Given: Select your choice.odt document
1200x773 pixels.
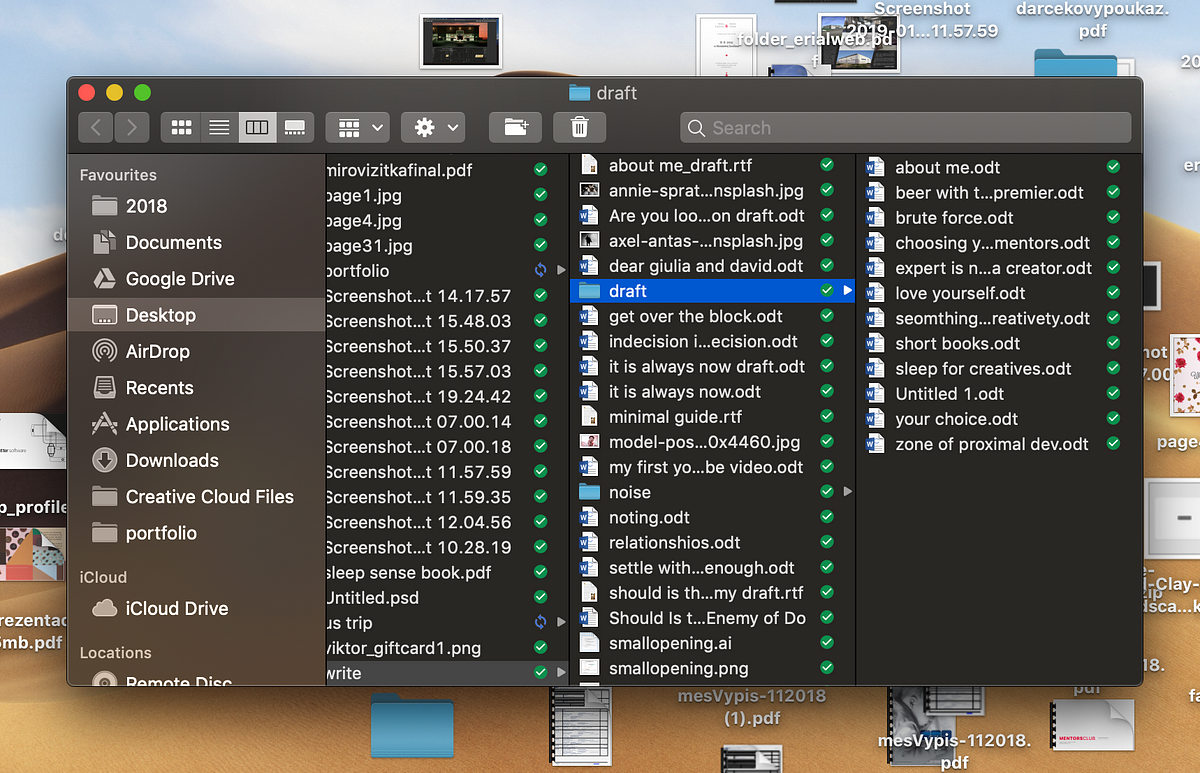Looking at the screenshot, I should [x=999, y=419].
